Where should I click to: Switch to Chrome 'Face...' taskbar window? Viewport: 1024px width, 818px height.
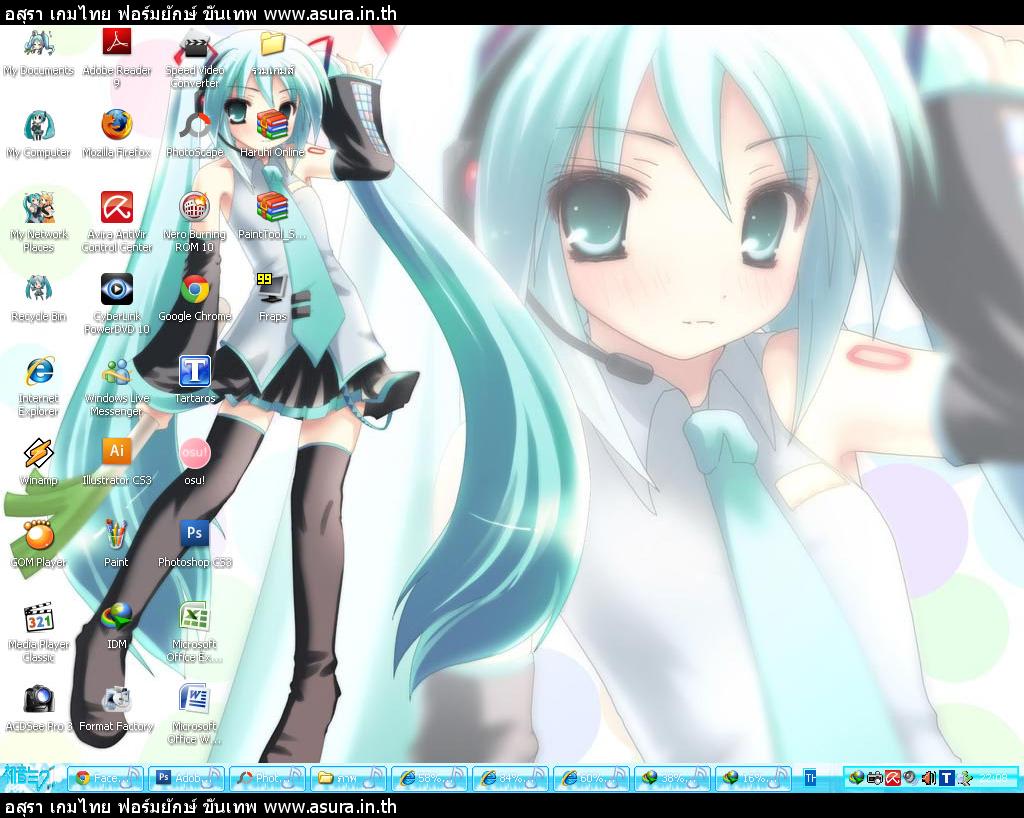click(x=106, y=778)
